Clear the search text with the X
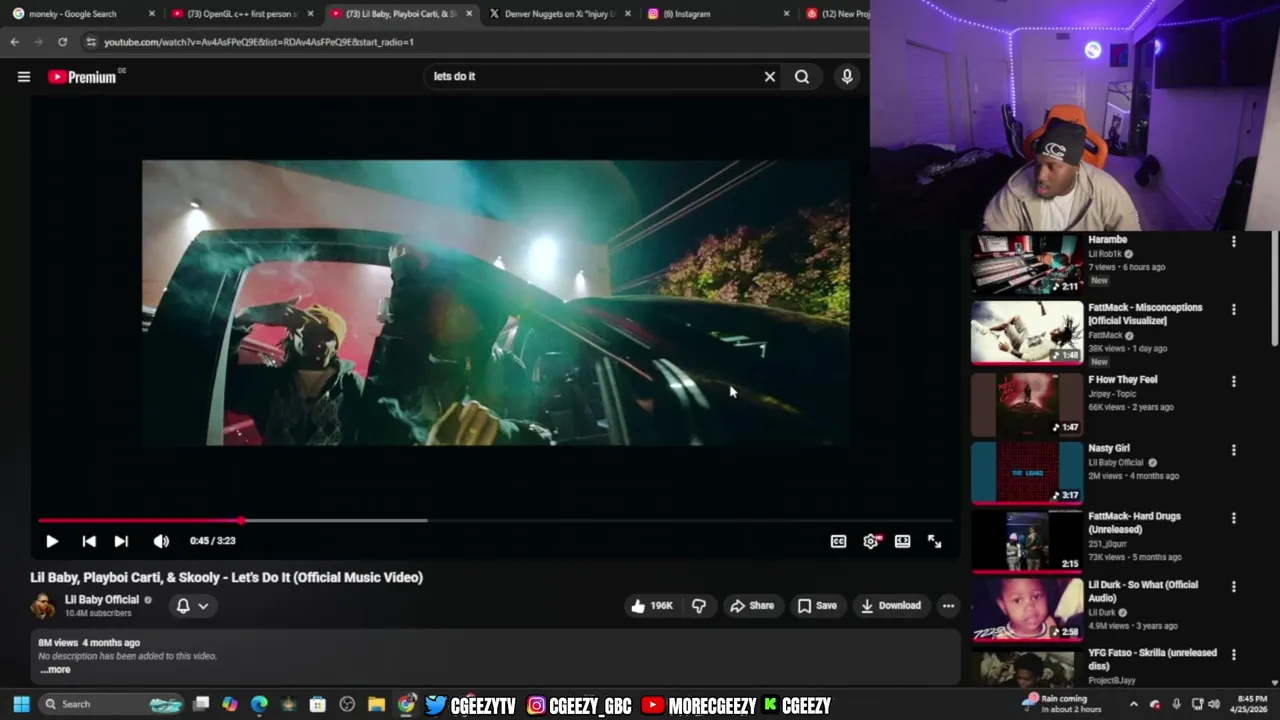This screenshot has width=1280, height=720. click(770, 77)
